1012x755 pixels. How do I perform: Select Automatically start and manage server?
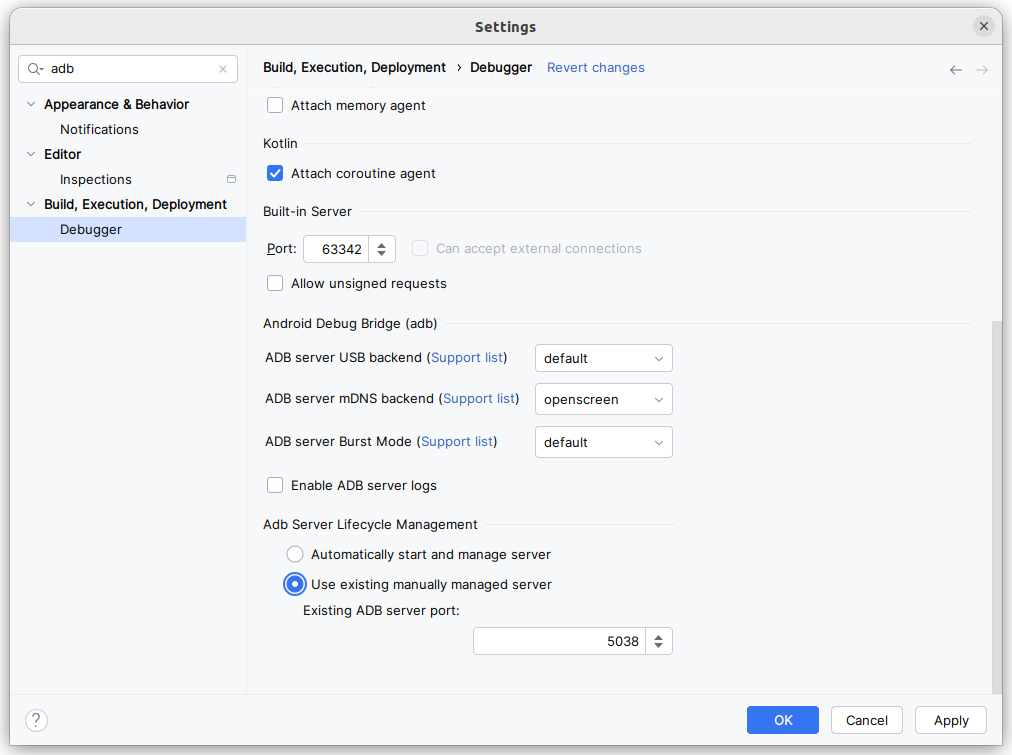tap(295, 554)
